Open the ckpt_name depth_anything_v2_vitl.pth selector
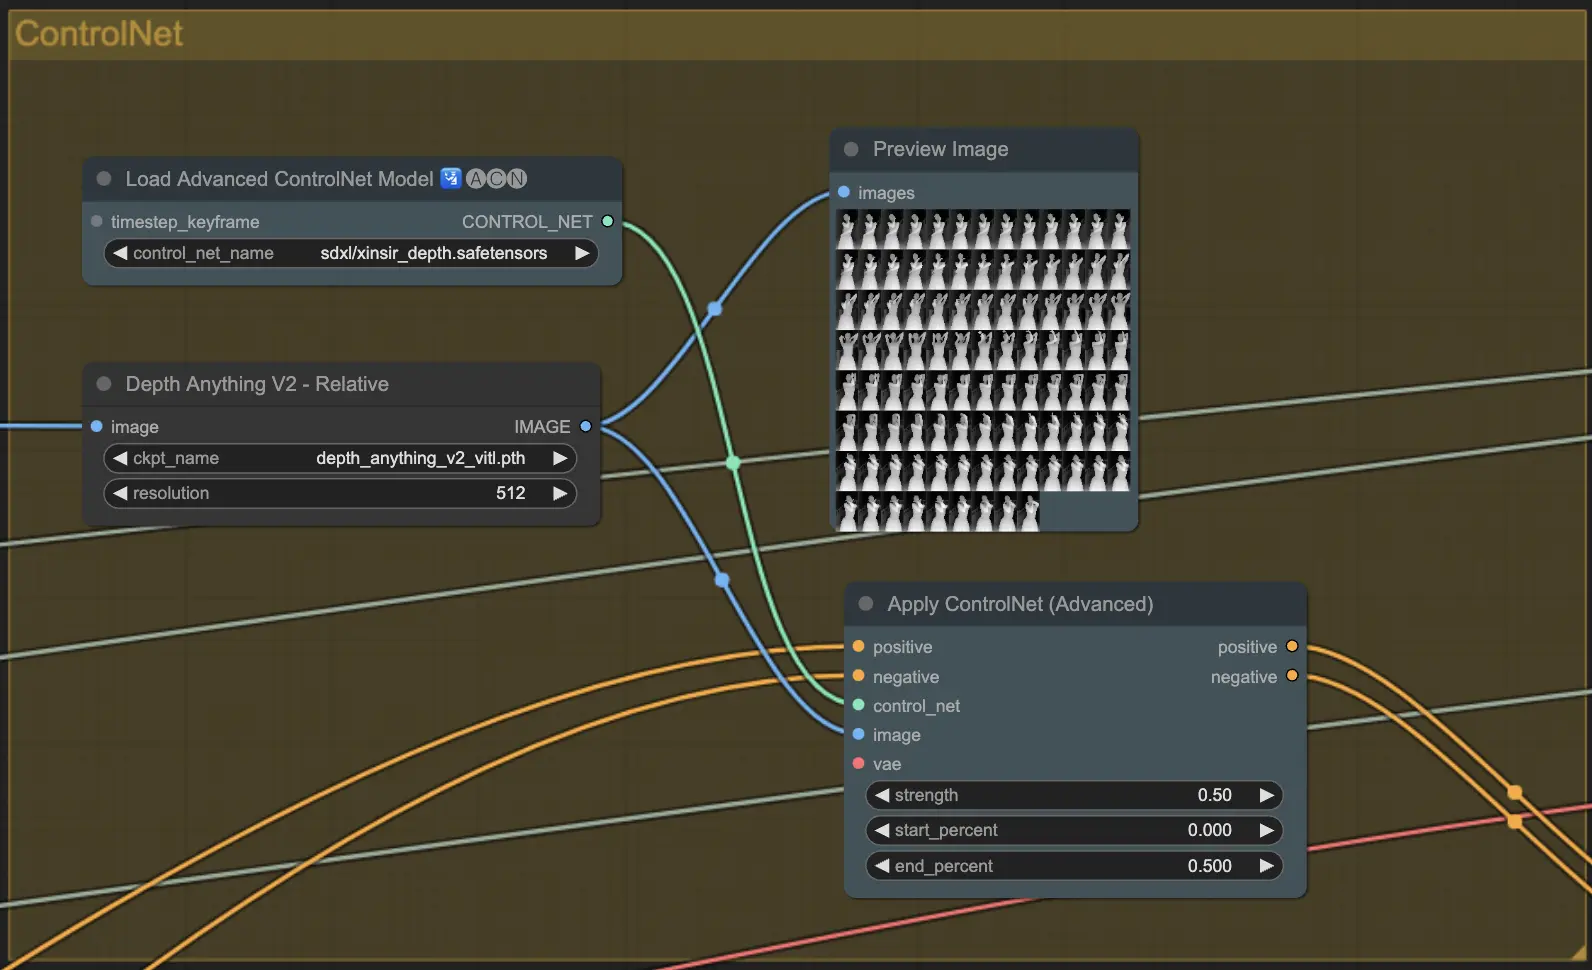Image resolution: width=1592 pixels, height=970 pixels. tap(340, 458)
